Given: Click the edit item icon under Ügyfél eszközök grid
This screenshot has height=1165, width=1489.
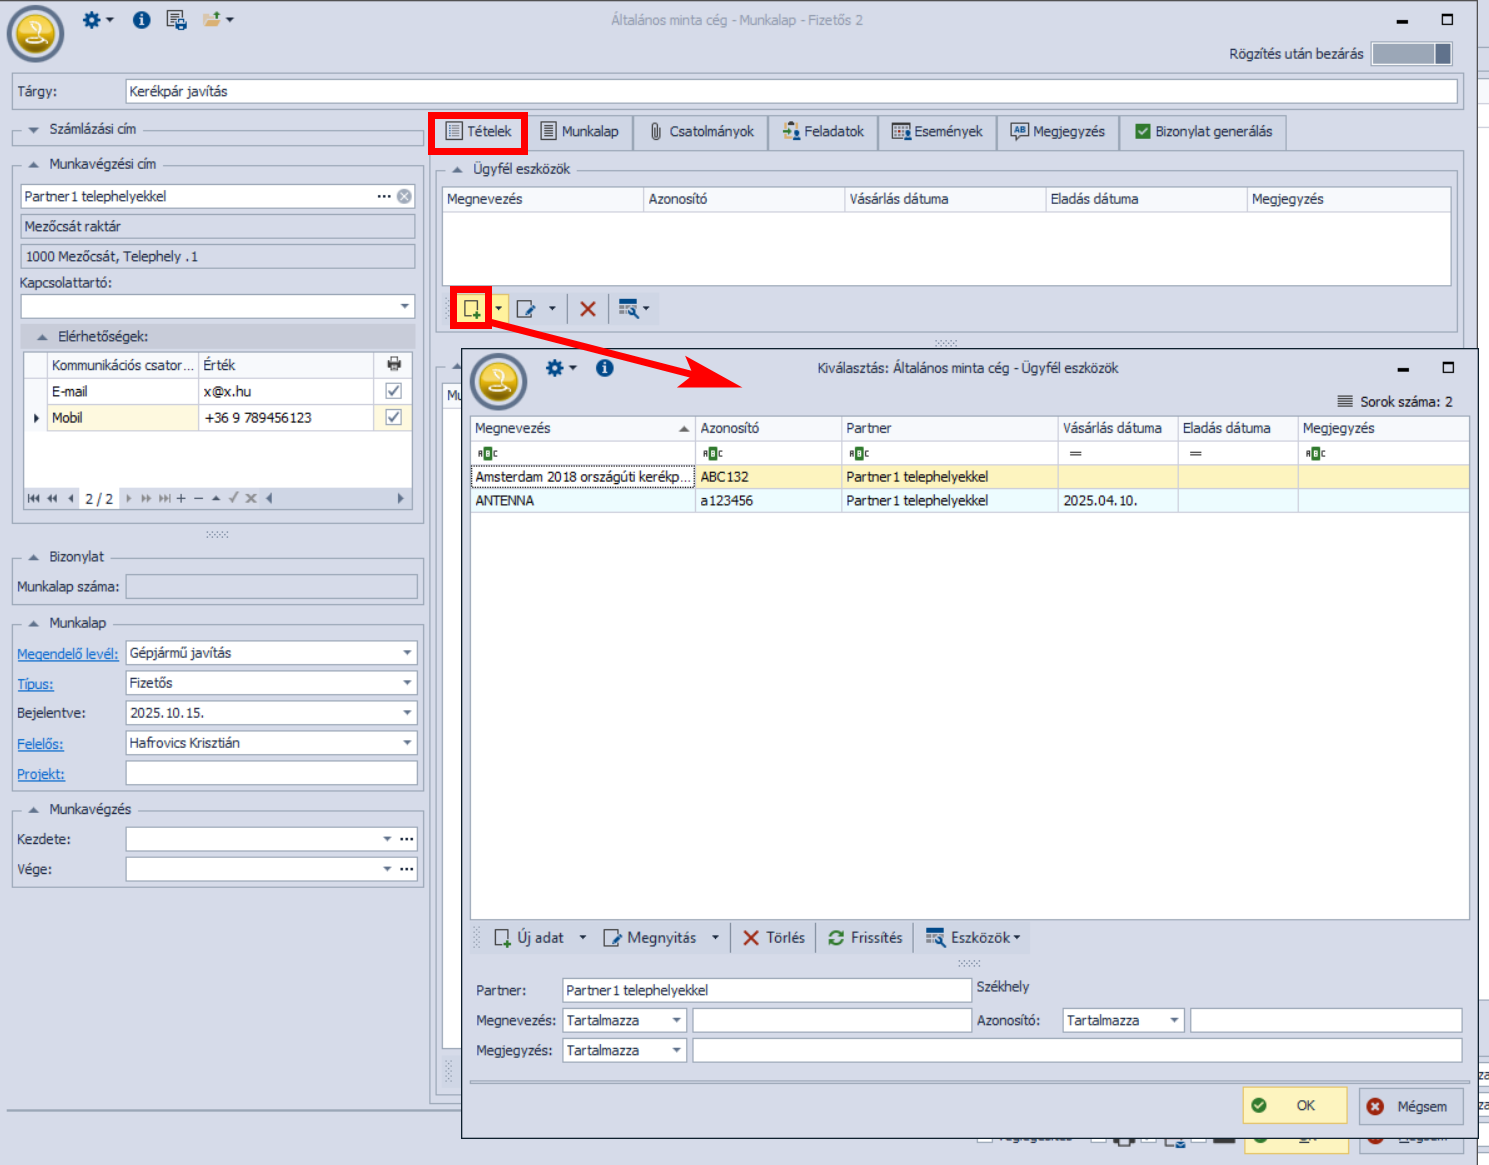Looking at the screenshot, I should 526,309.
